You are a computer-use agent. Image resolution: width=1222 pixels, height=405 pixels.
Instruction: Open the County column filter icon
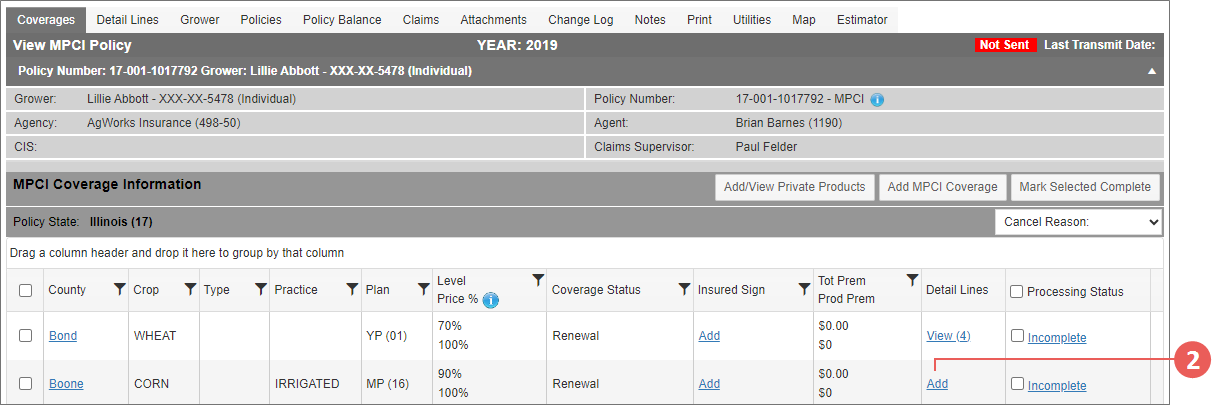click(x=119, y=289)
